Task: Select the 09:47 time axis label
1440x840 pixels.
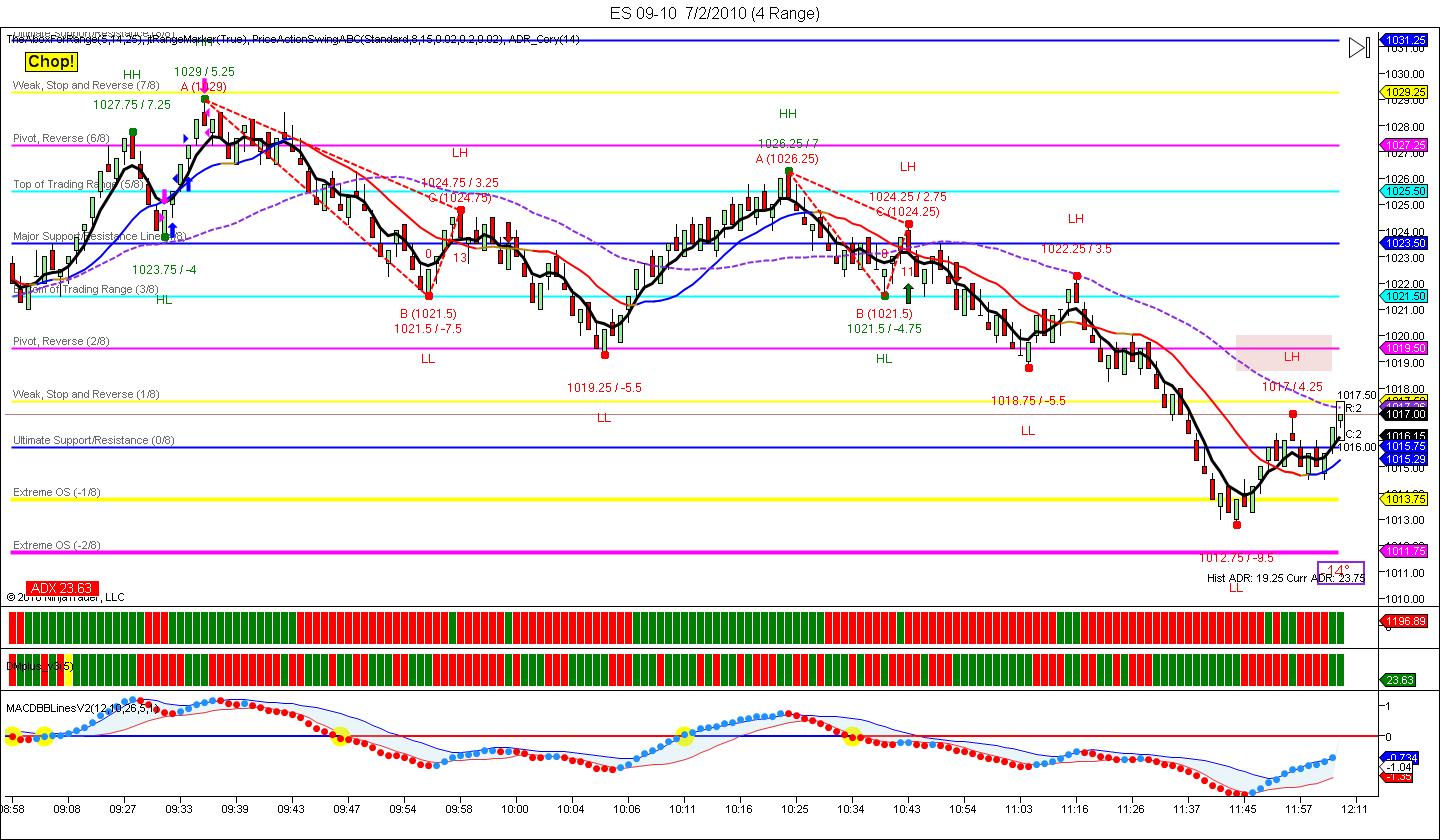Action: click(x=347, y=807)
